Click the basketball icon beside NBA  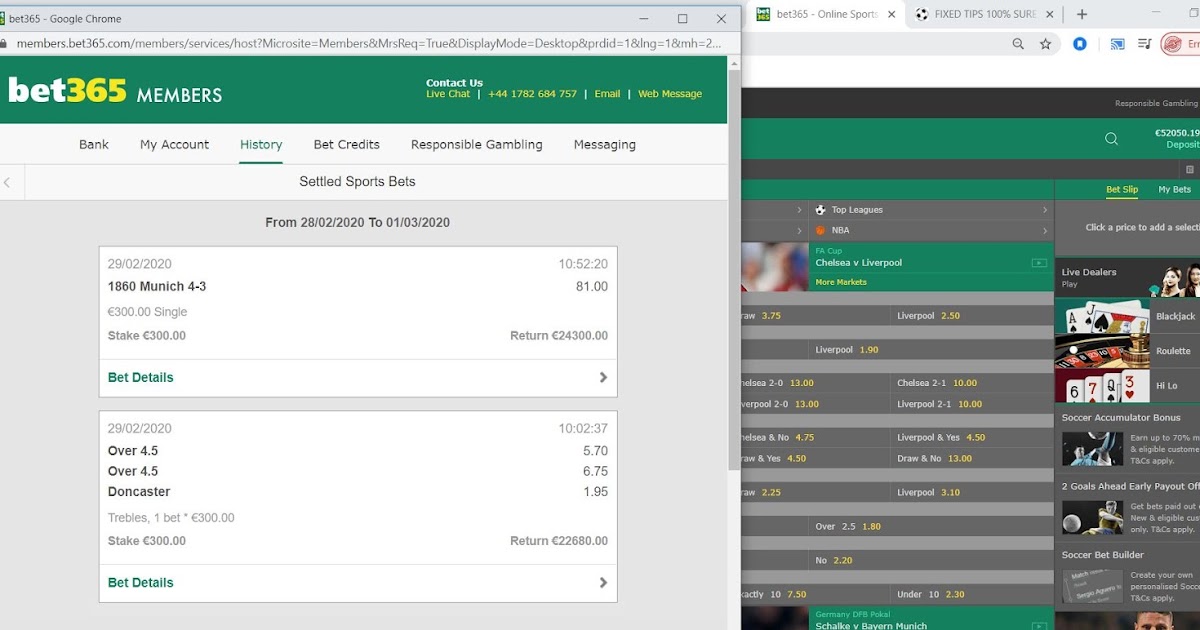point(821,230)
